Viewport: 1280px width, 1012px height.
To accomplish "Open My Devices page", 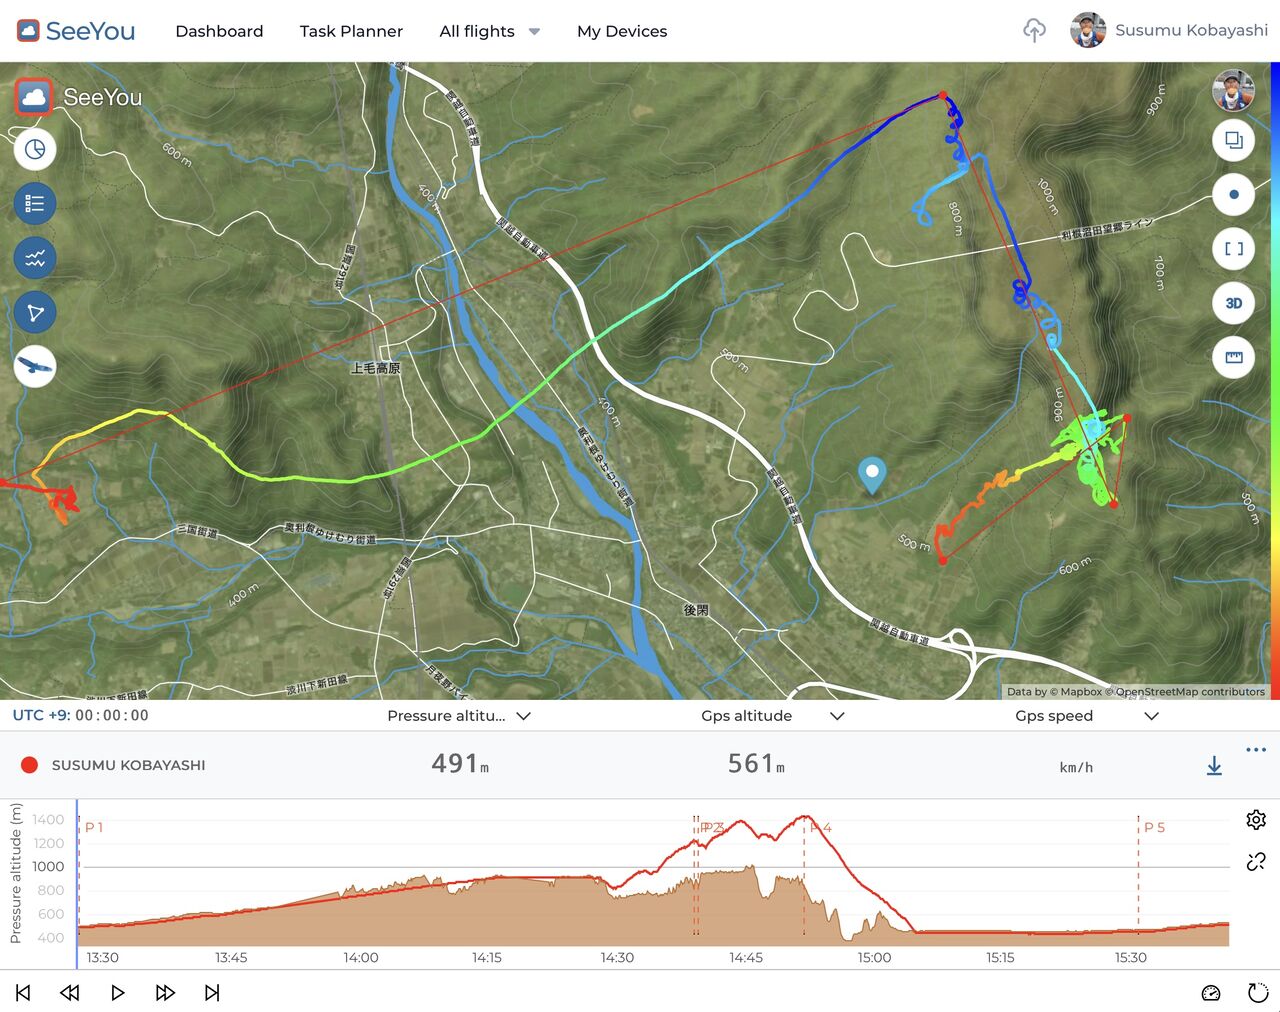I will [x=622, y=31].
